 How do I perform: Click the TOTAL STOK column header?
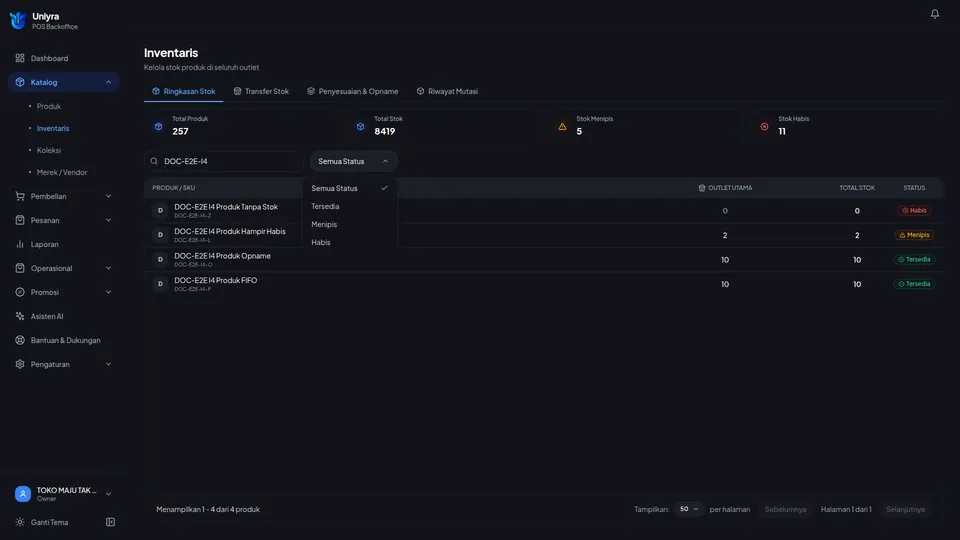pyautogui.click(x=857, y=188)
